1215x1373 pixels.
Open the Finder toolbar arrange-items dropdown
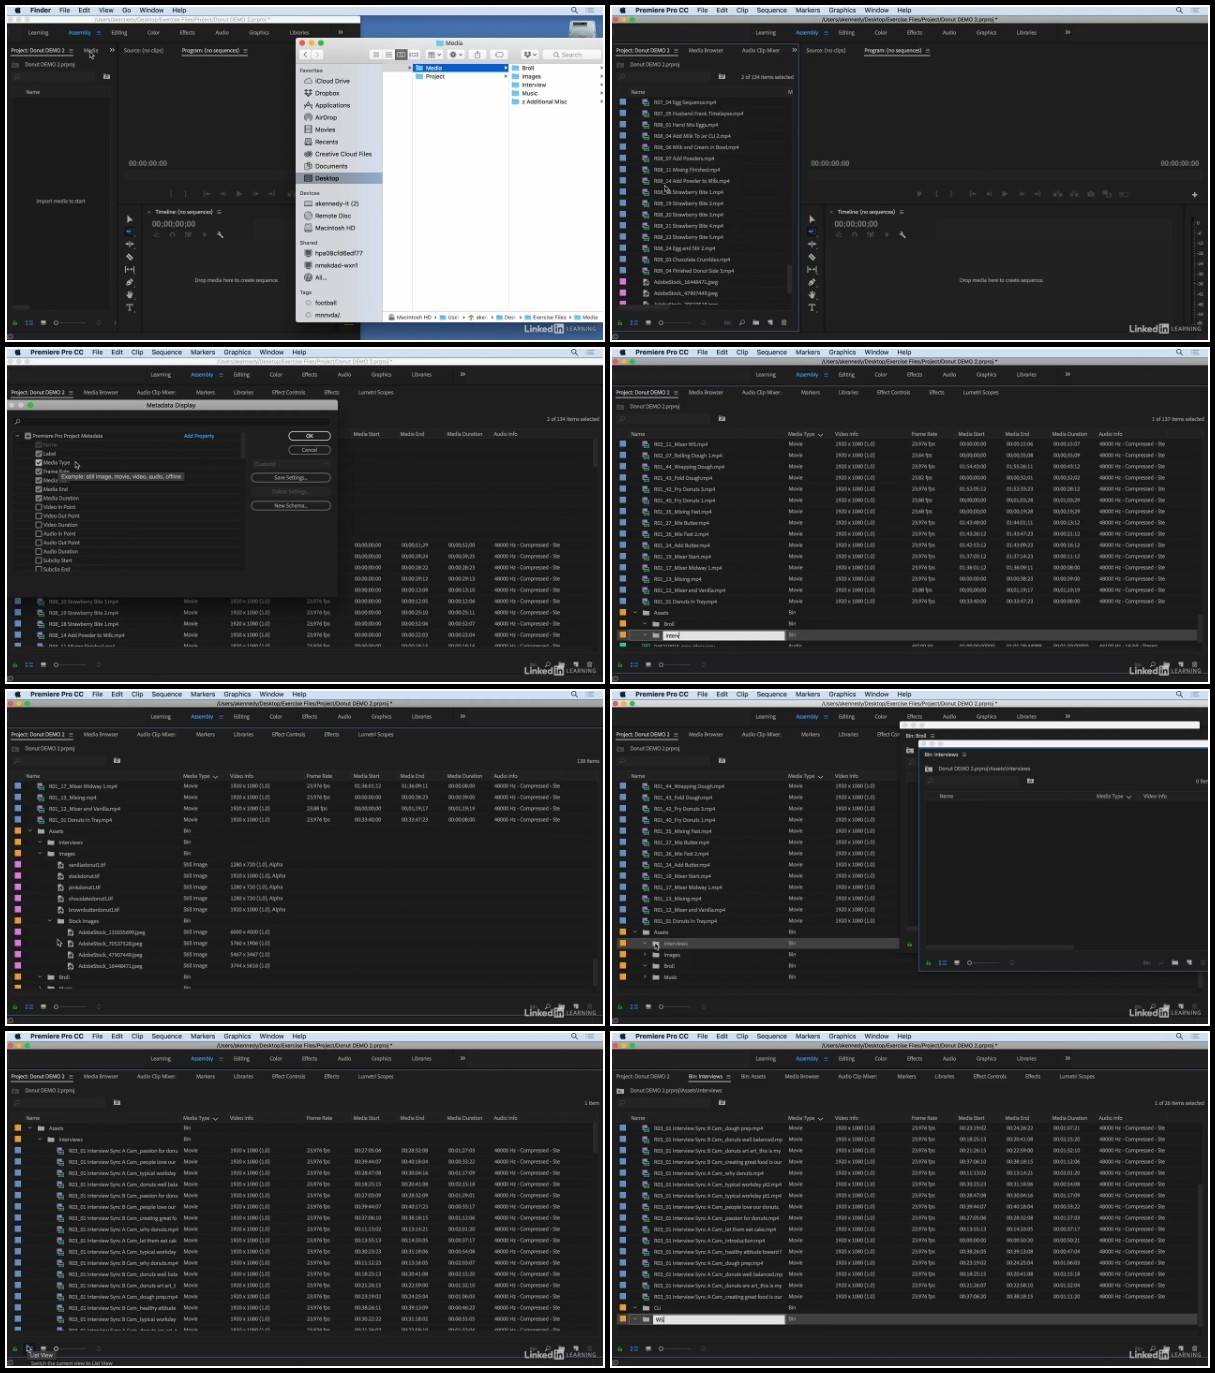tap(434, 54)
